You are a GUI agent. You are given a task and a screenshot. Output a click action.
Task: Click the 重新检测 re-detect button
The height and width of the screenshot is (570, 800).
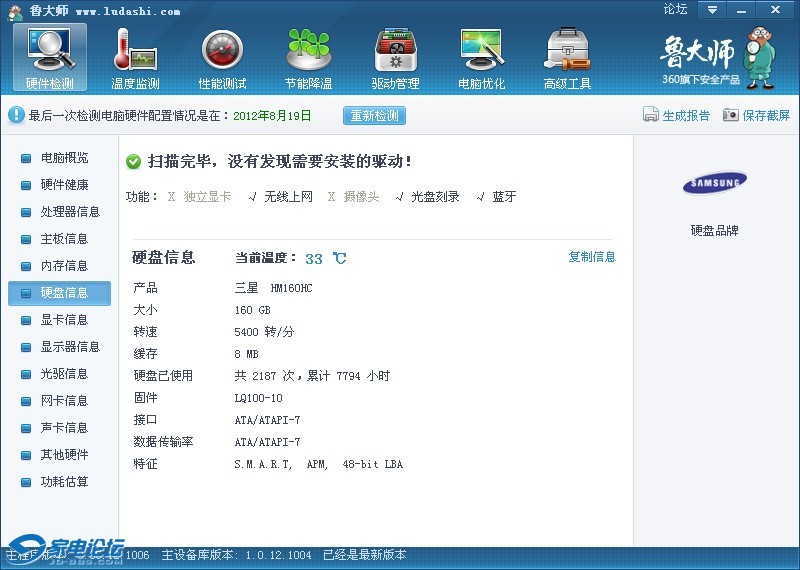pyautogui.click(x=374, y=115)
